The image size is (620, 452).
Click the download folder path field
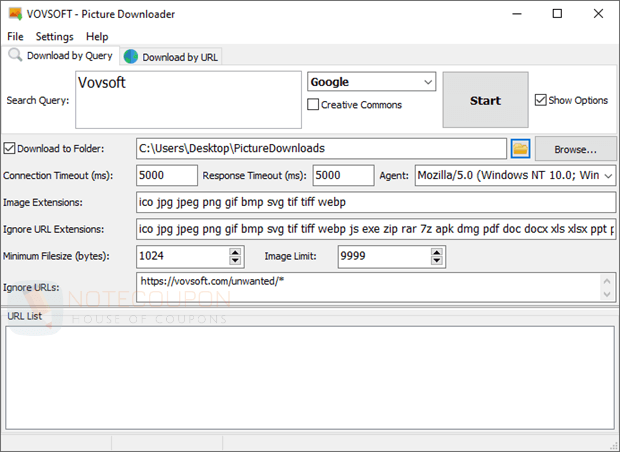(x=321, y=149)
